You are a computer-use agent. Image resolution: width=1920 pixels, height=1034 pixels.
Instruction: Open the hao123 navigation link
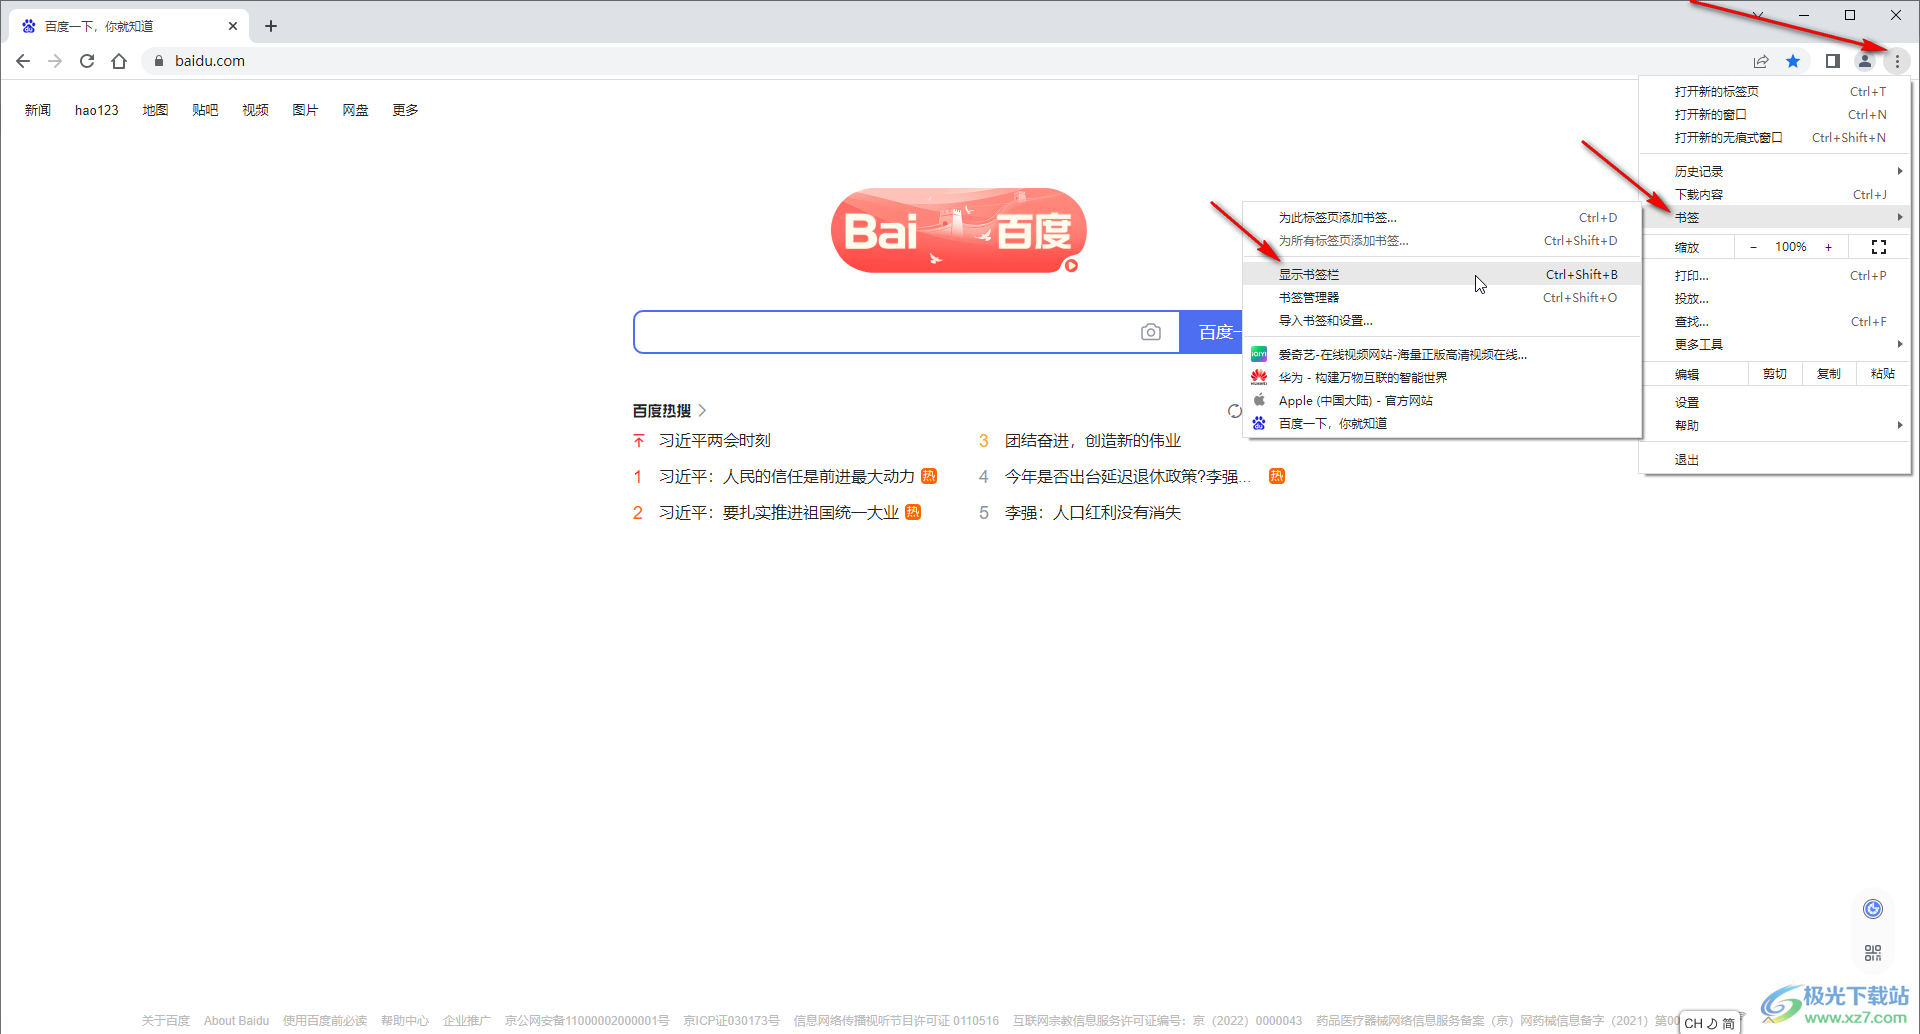[x=97, y=110]
